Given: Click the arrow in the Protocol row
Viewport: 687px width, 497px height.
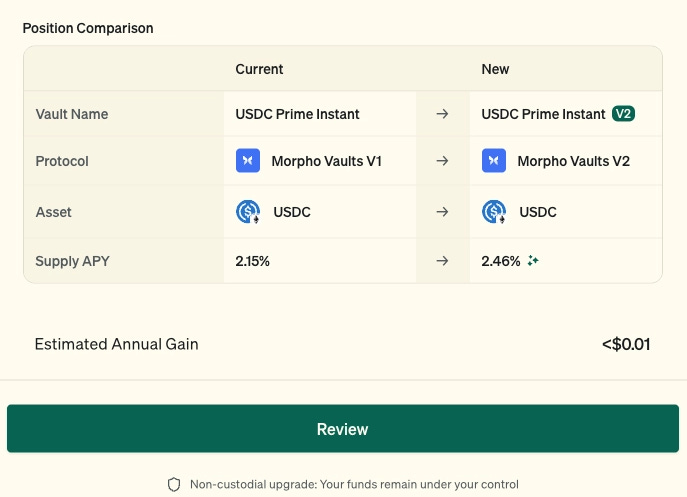Looking at the screenshot, I should click(442, 161).
